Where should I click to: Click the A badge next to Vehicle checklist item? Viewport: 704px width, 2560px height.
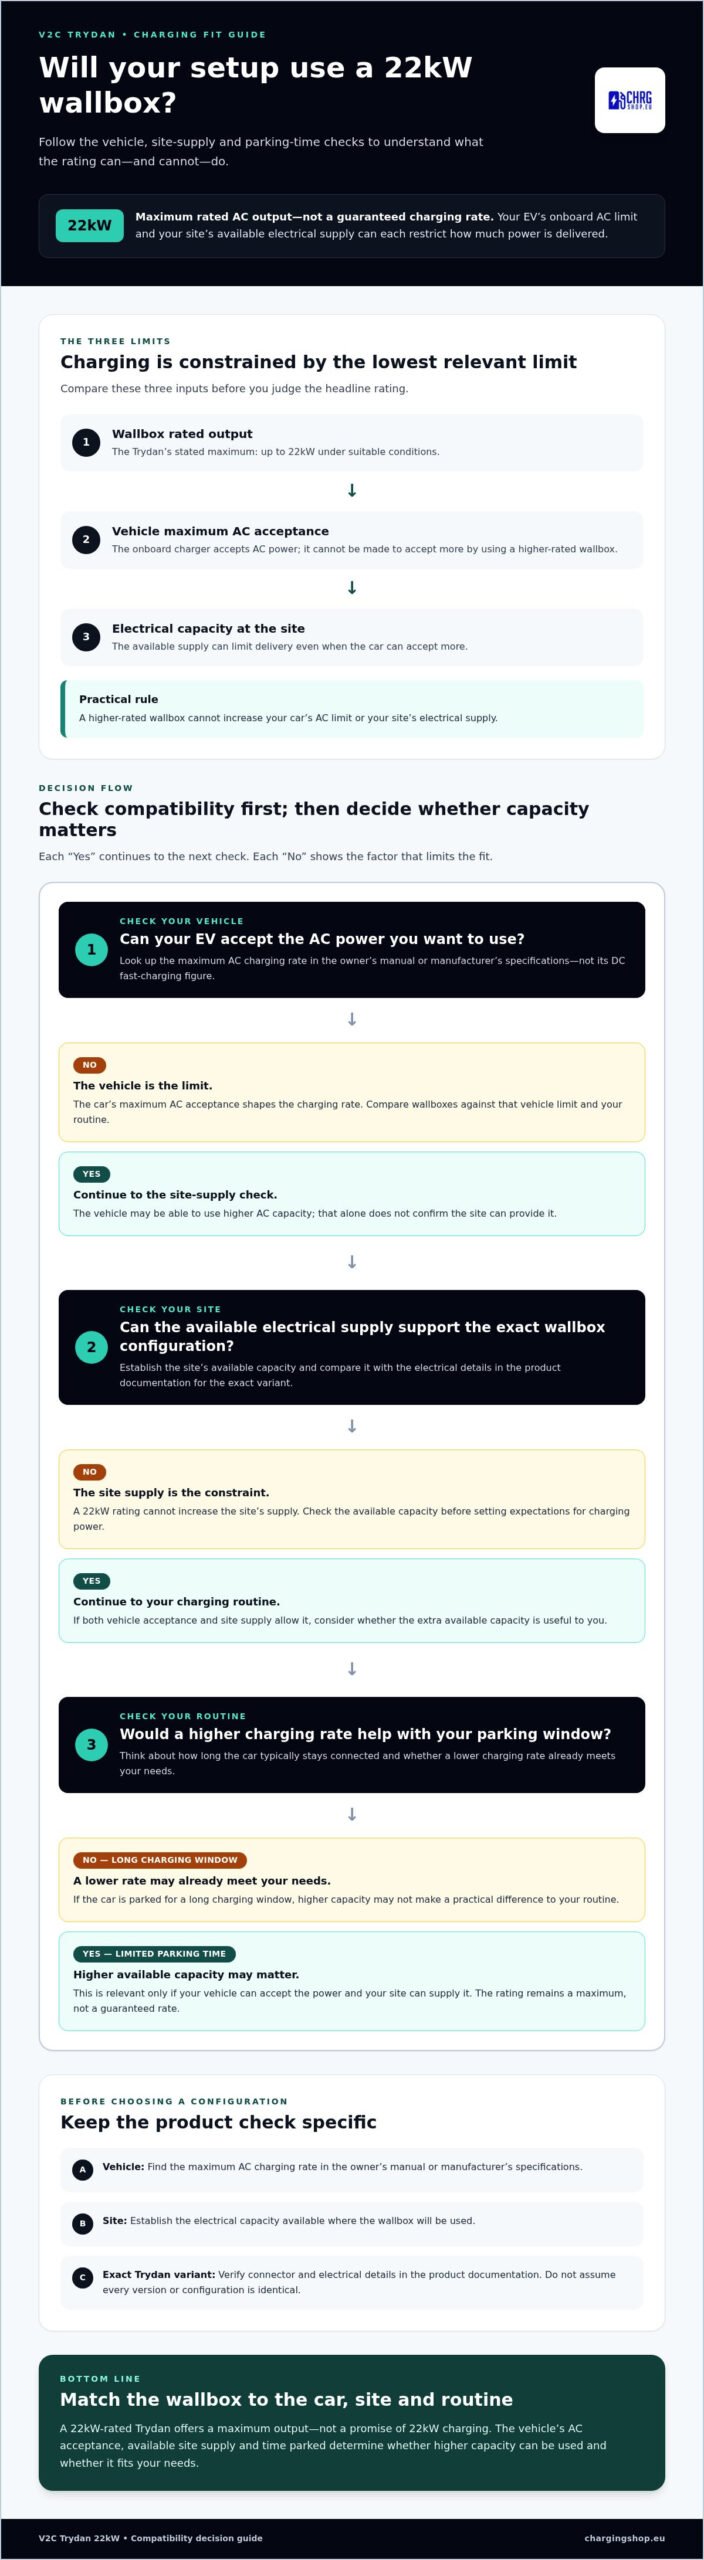tap(83, 2169)
